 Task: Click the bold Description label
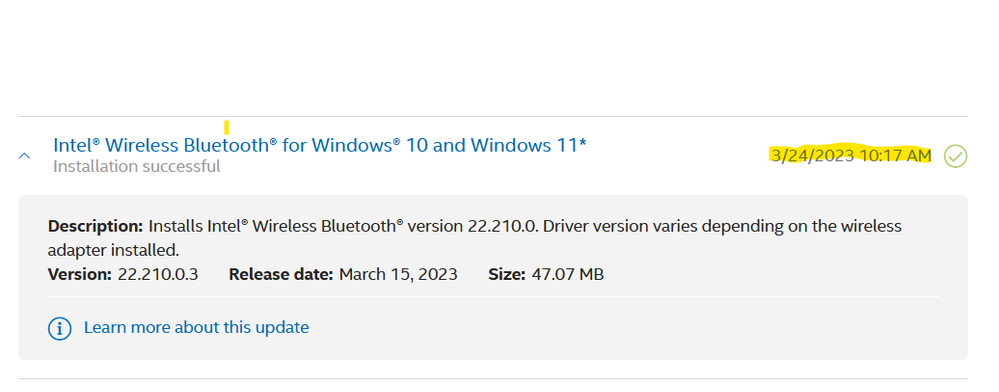96,226
